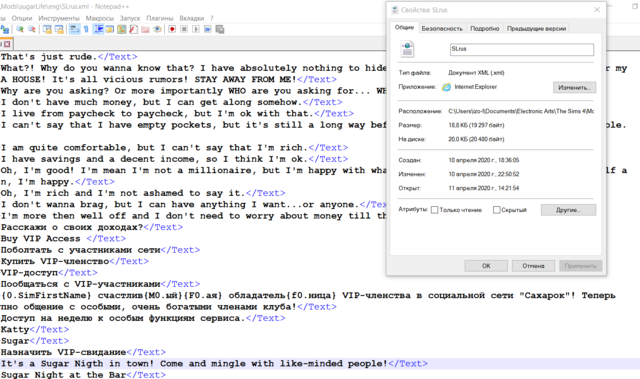Click Folder as Workspace icon
The height and width of the screenshot is (379, 640).
[145, 29]
